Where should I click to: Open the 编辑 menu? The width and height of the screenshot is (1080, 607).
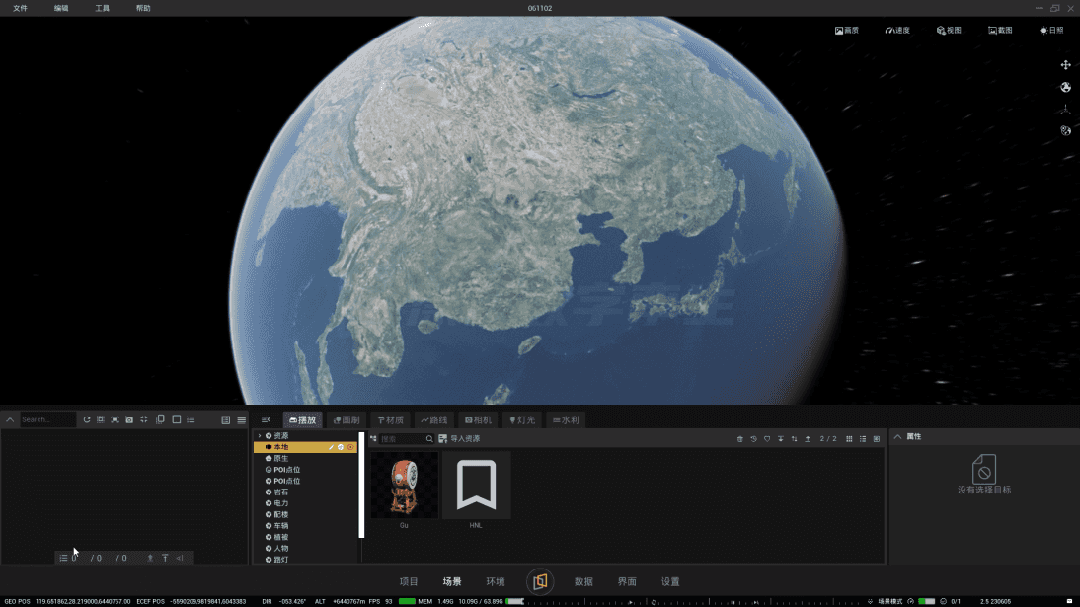pyautogui.click(x=61, y=8)
